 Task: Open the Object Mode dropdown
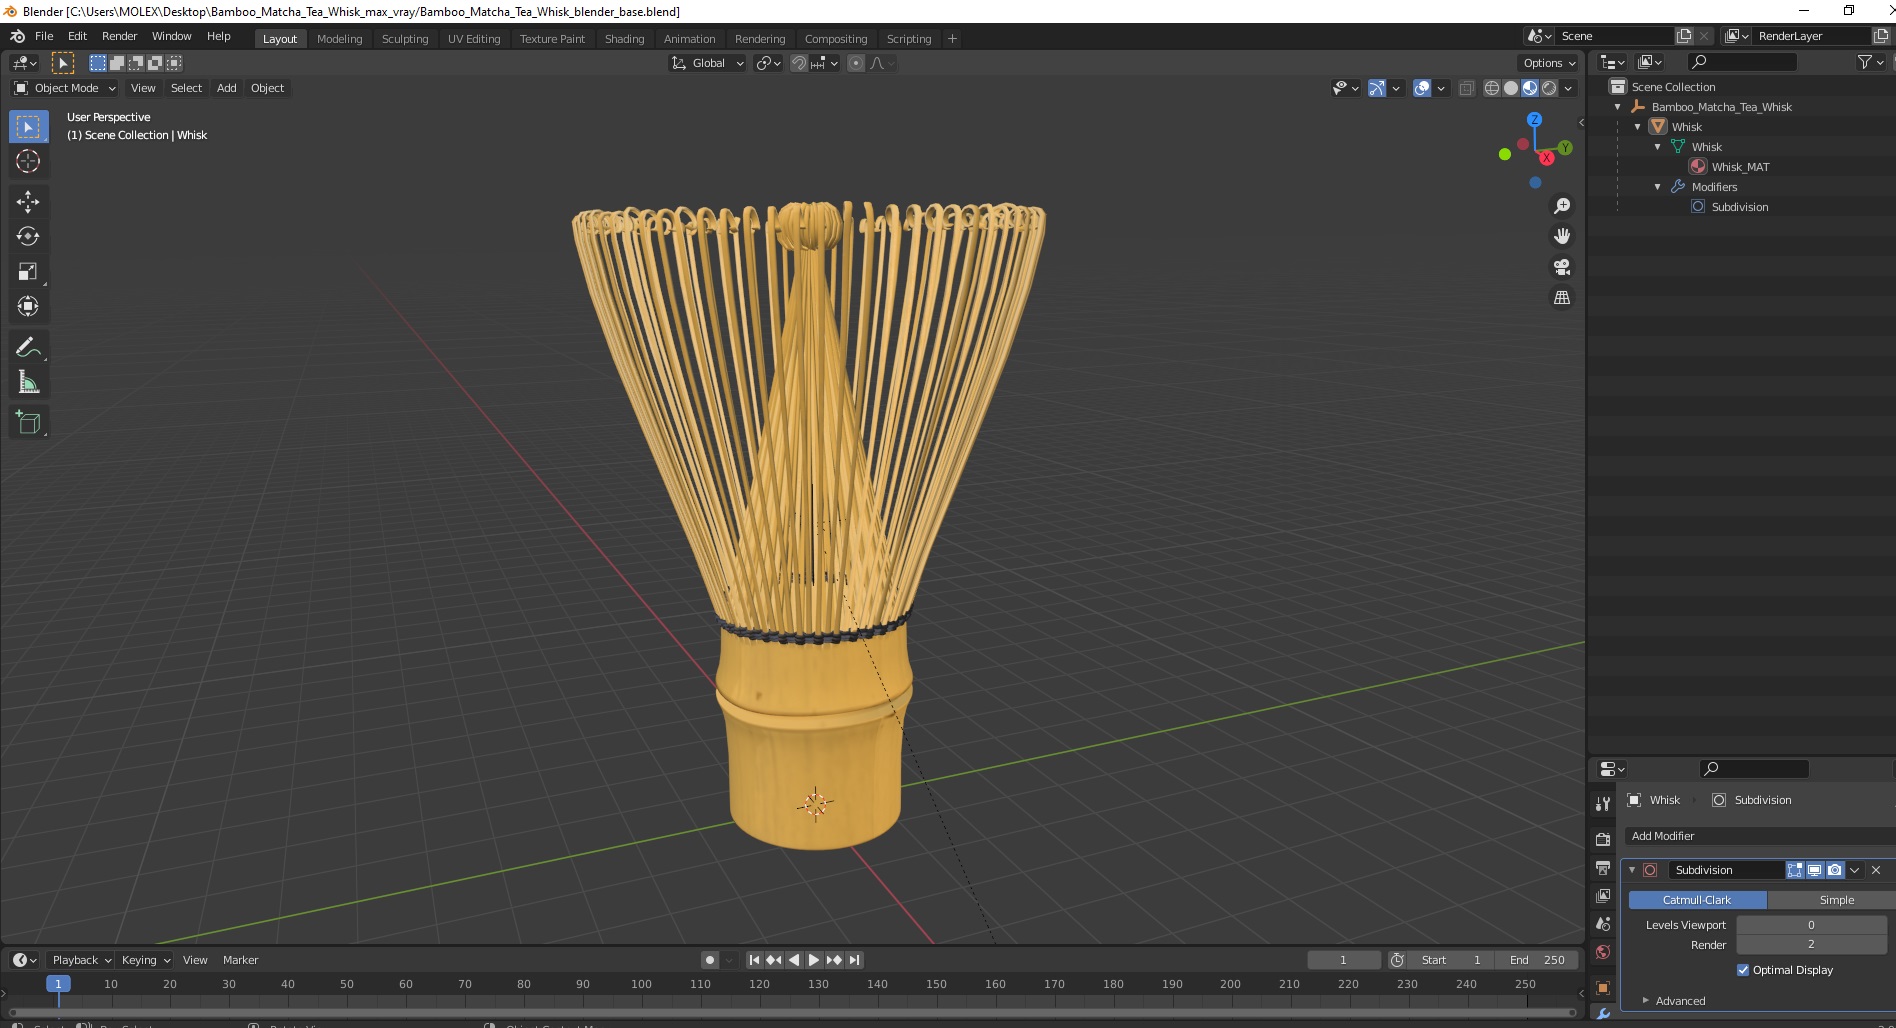click(x=65, y=88)
